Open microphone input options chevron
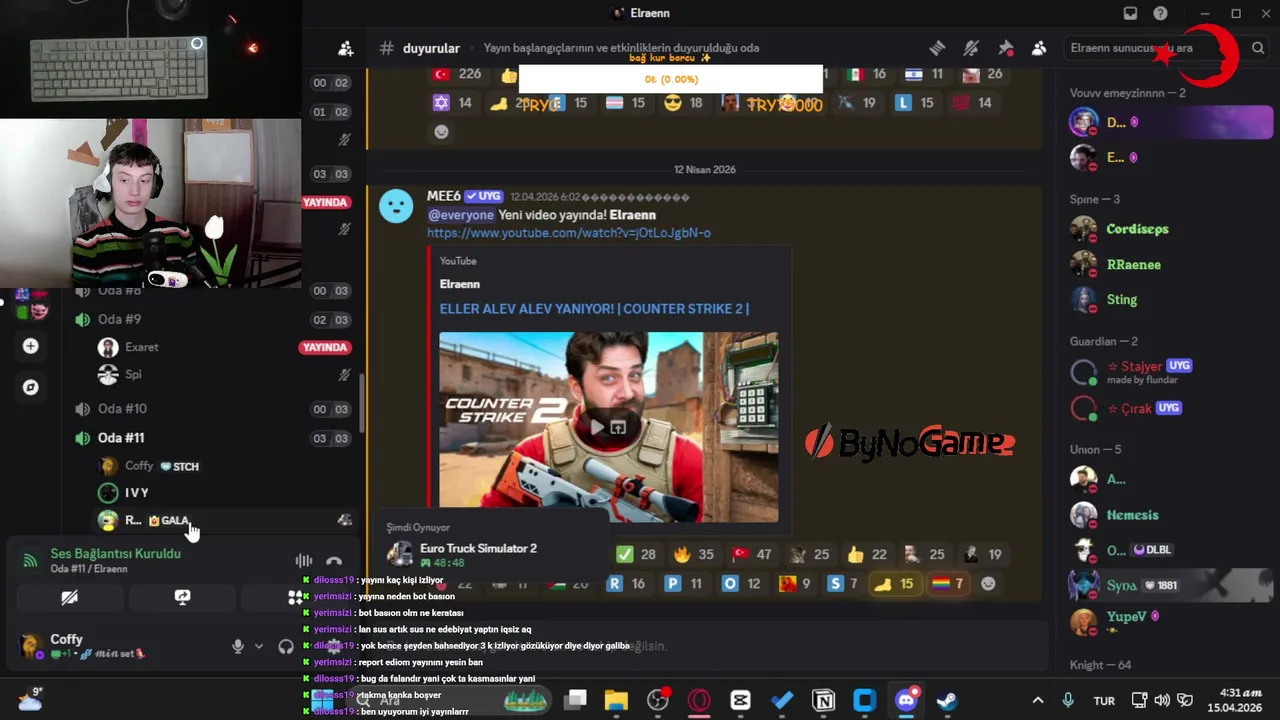Screen dimensions: 1280x720 click(259, 646)
